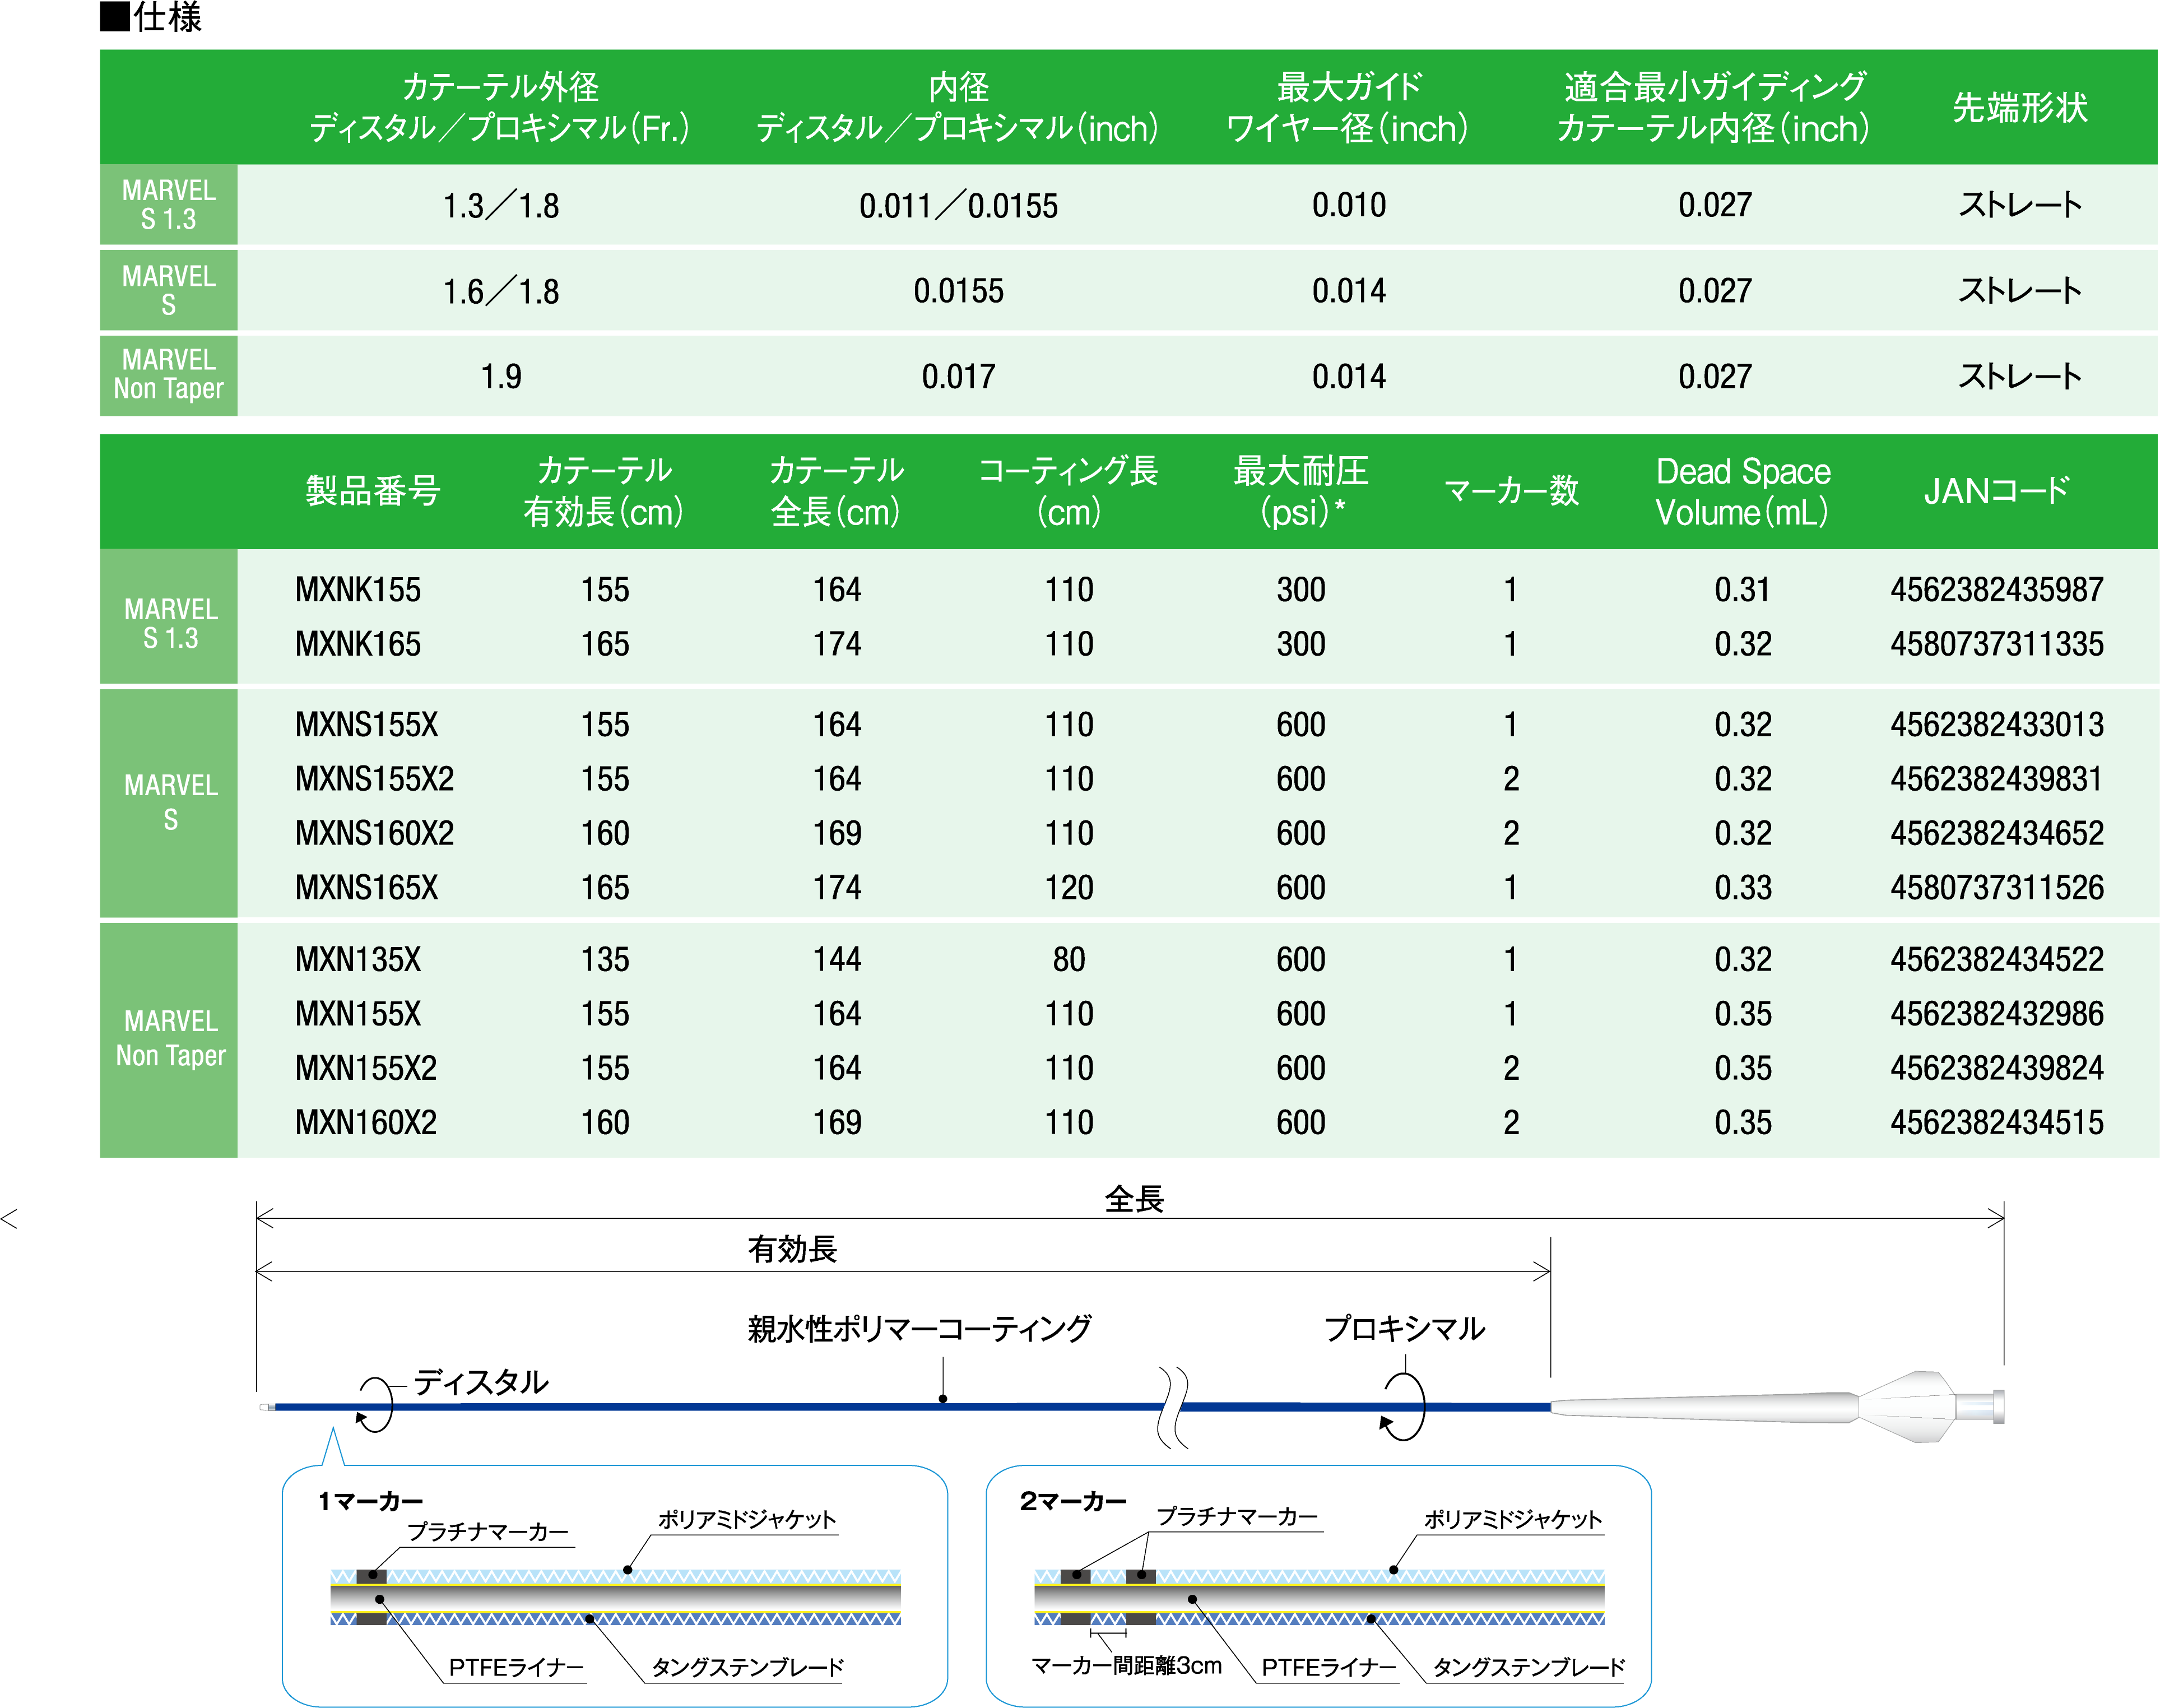This screenshot has width=2160, height=1708.
Task: Click the 2マーカー inset title
Action: click(x=1073, y=1501)
